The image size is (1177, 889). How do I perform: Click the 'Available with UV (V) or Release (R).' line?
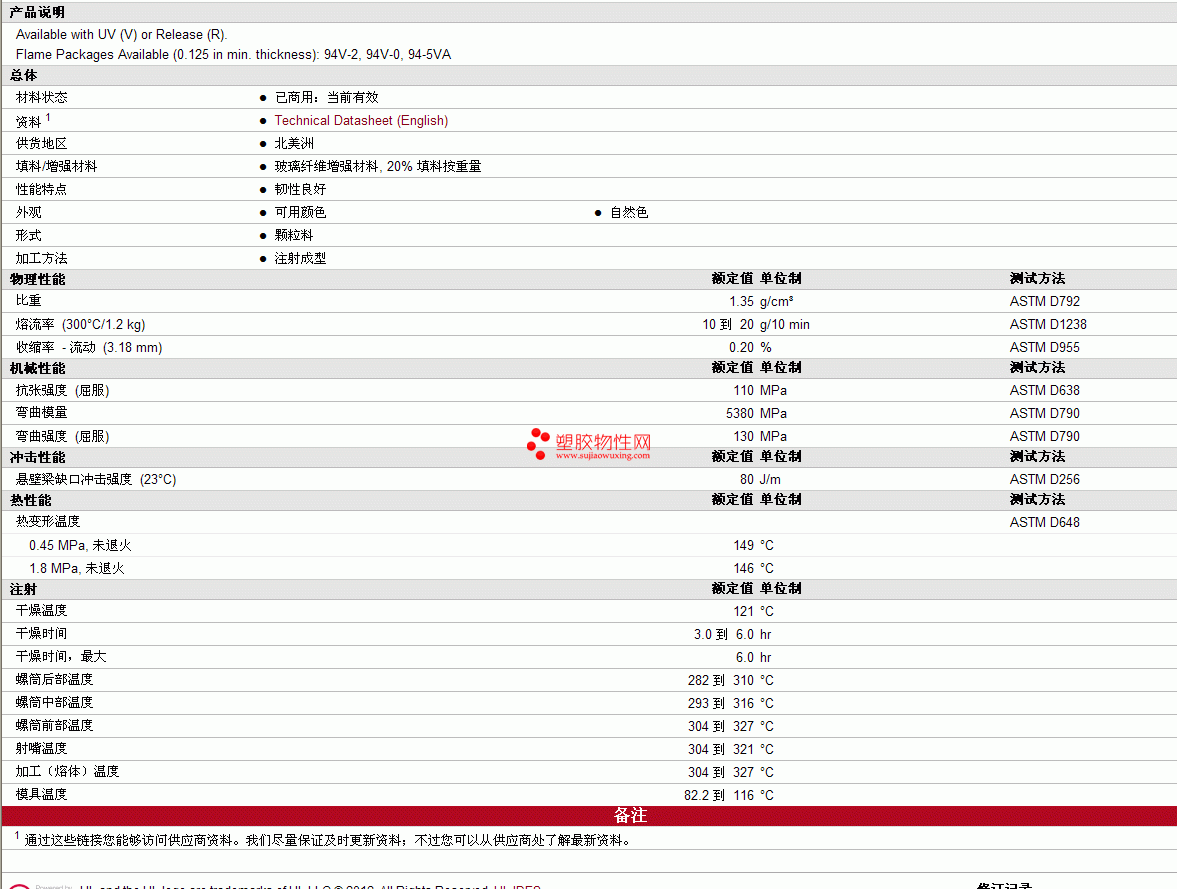(x=122, y=35)
